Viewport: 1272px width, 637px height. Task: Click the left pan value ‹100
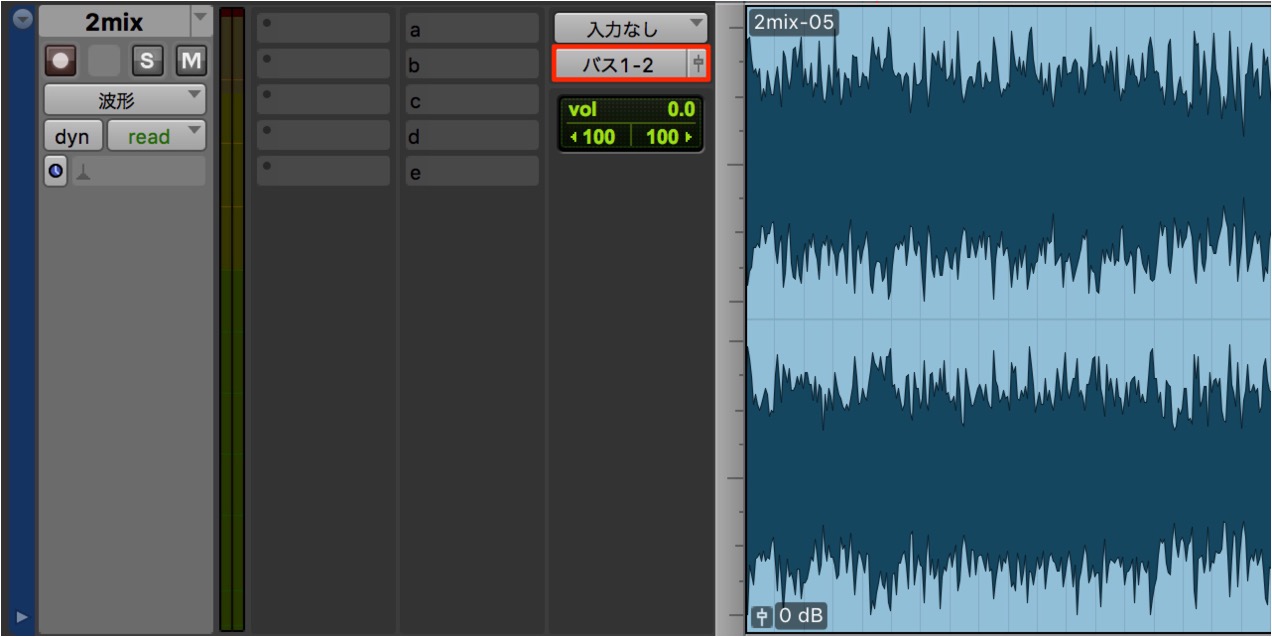click(597, 136)
